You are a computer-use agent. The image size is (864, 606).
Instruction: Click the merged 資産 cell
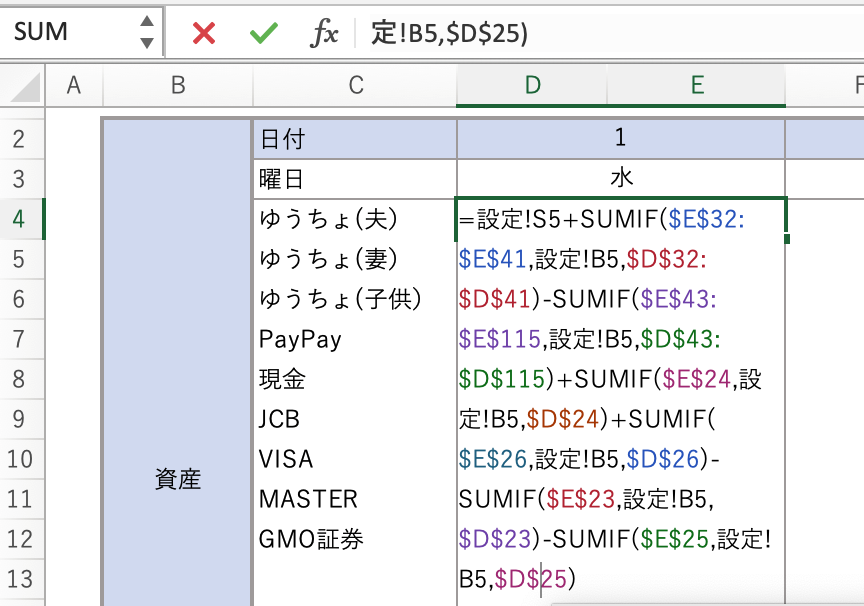pyautogui.click(x=178, y=479)
